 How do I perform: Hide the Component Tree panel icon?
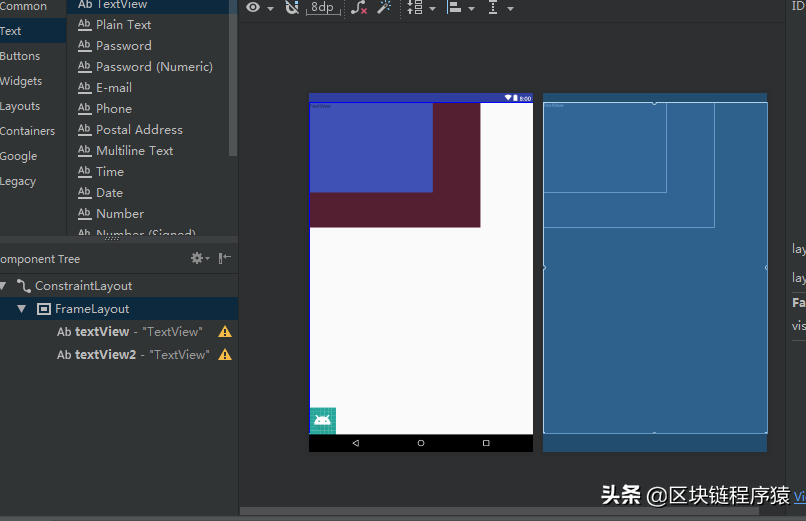click(225, 258)
